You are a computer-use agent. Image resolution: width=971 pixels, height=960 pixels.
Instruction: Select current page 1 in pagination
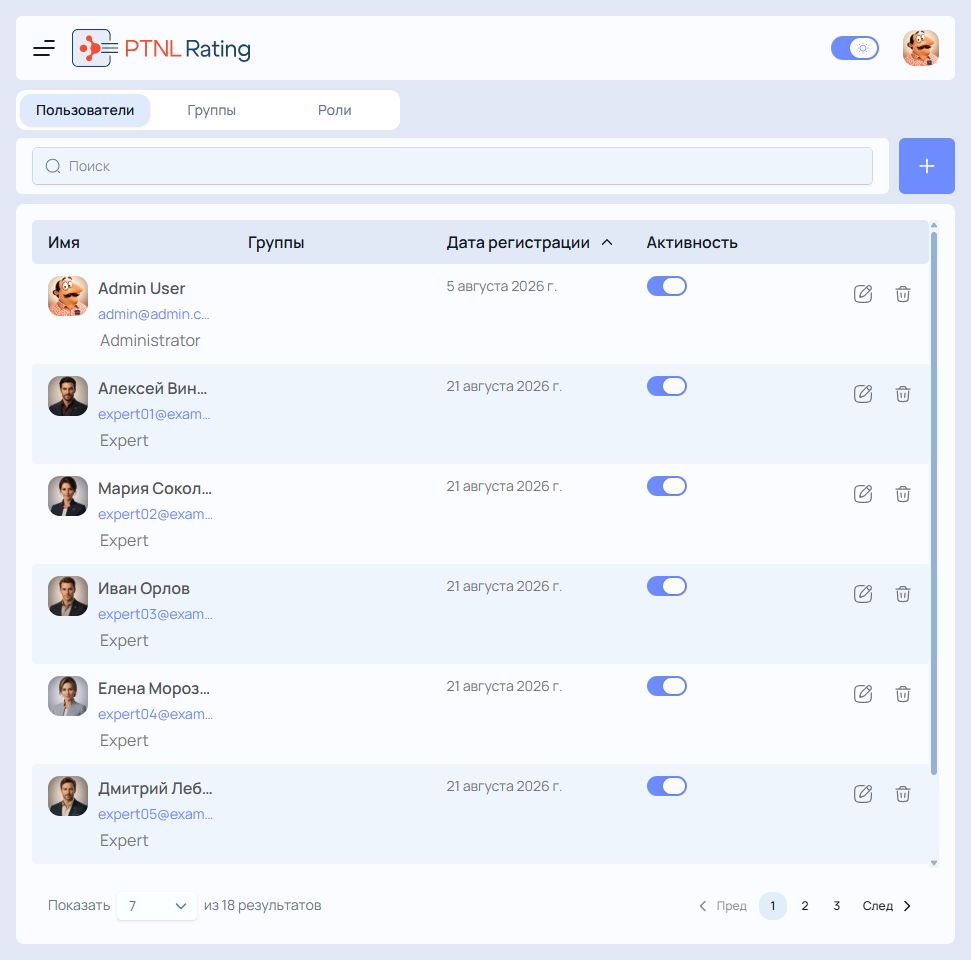coord(772,905)
